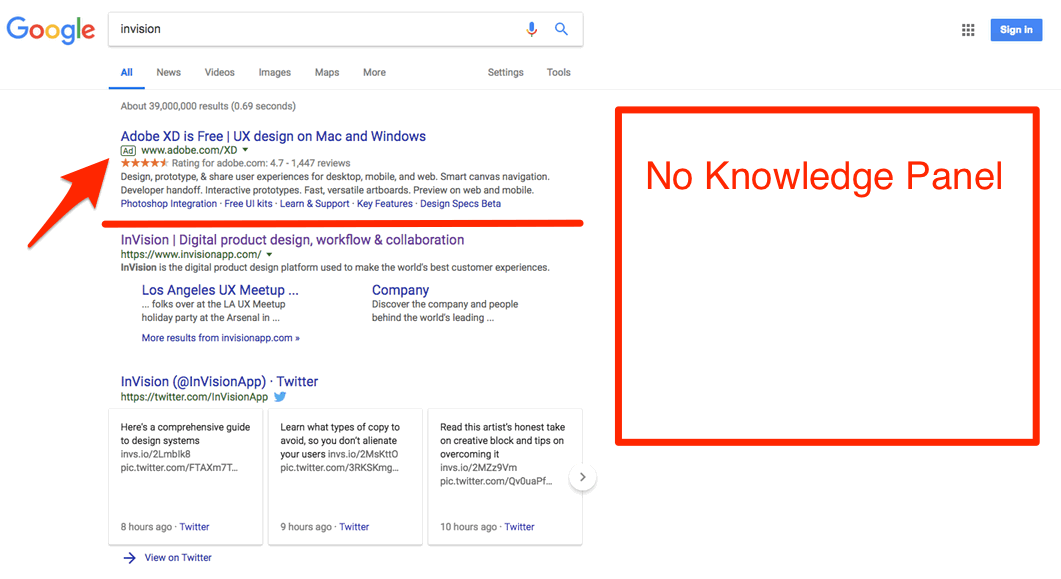
Task: Click the https://www.invisionapp.com/ URL text
Action: click(x=191, y=254)
